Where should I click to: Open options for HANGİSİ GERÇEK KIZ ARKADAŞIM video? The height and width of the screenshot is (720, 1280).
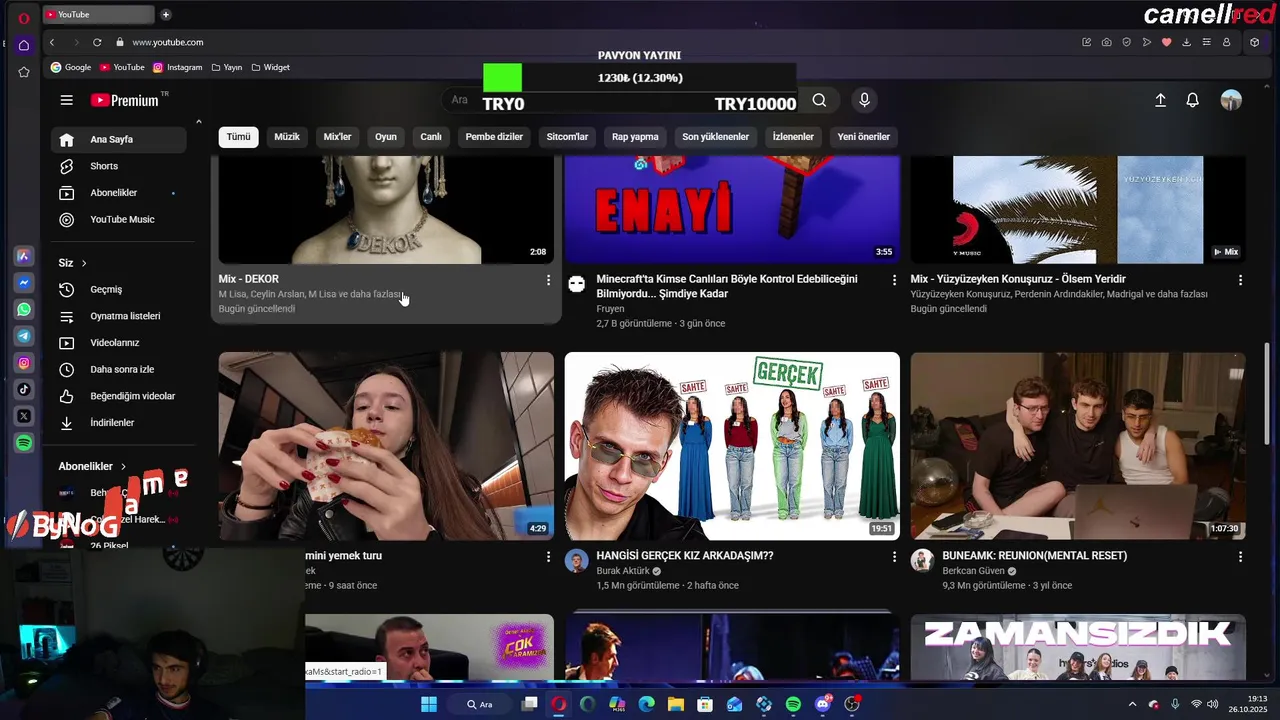(894, 556)
